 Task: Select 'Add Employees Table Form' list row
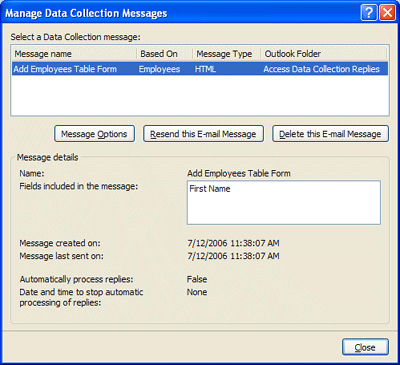point(200,69)
